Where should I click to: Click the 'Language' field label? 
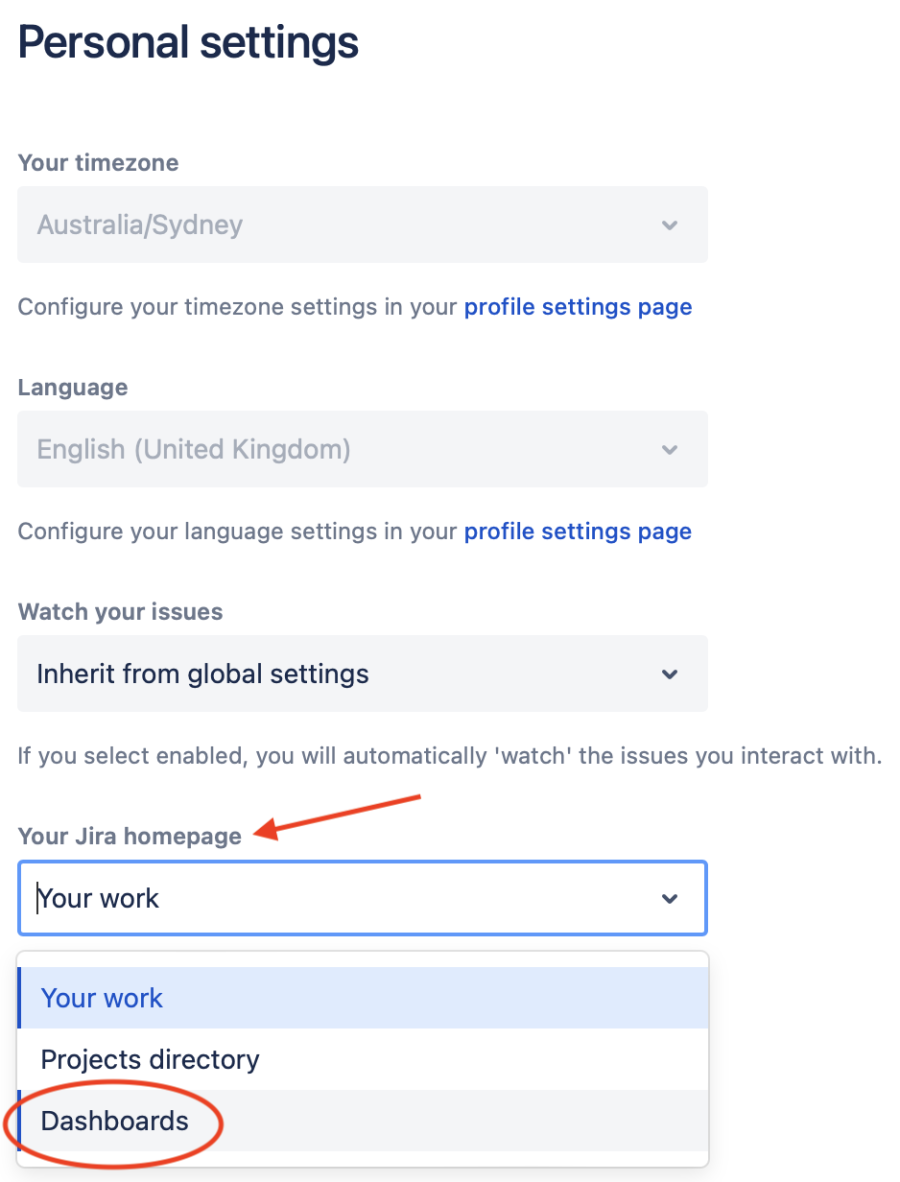click(x=73, y=387)
